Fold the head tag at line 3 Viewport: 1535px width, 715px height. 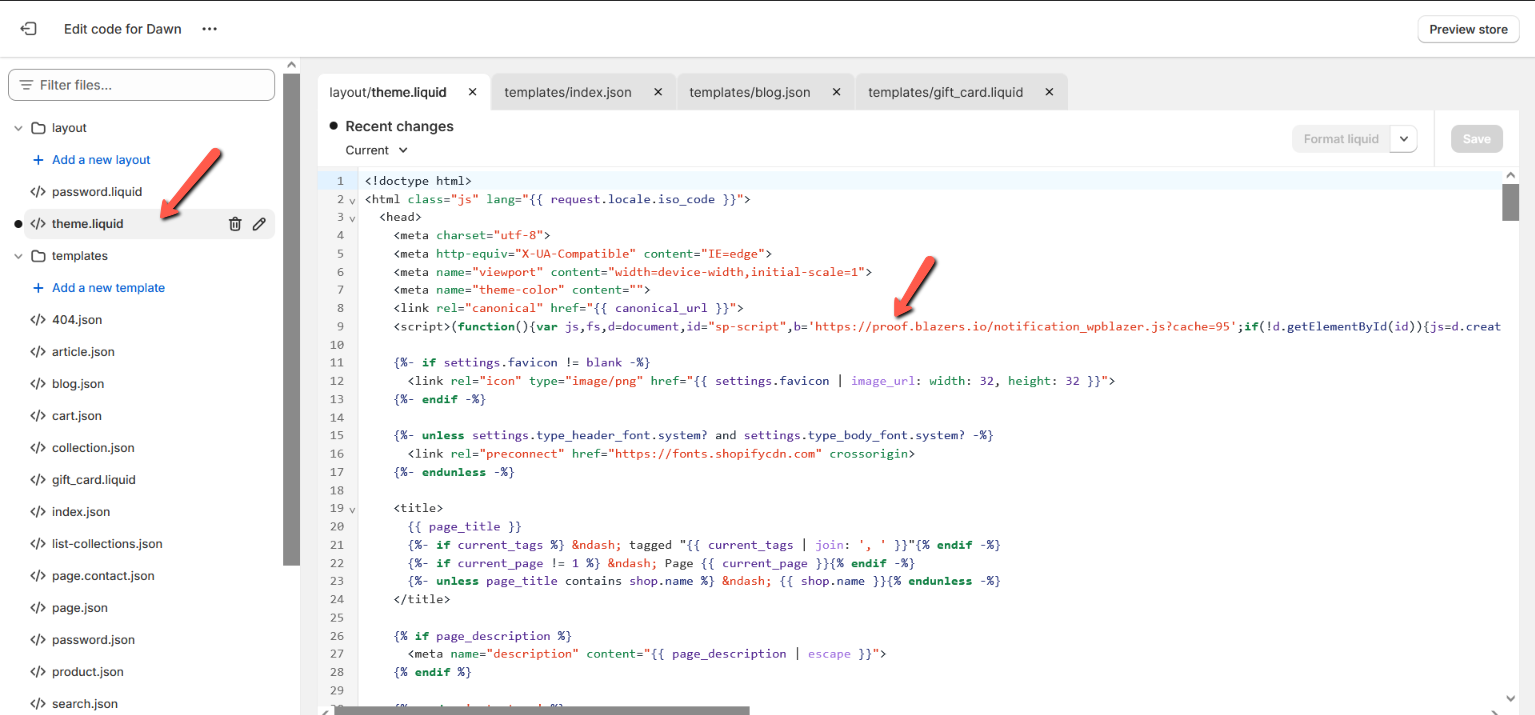353,218
